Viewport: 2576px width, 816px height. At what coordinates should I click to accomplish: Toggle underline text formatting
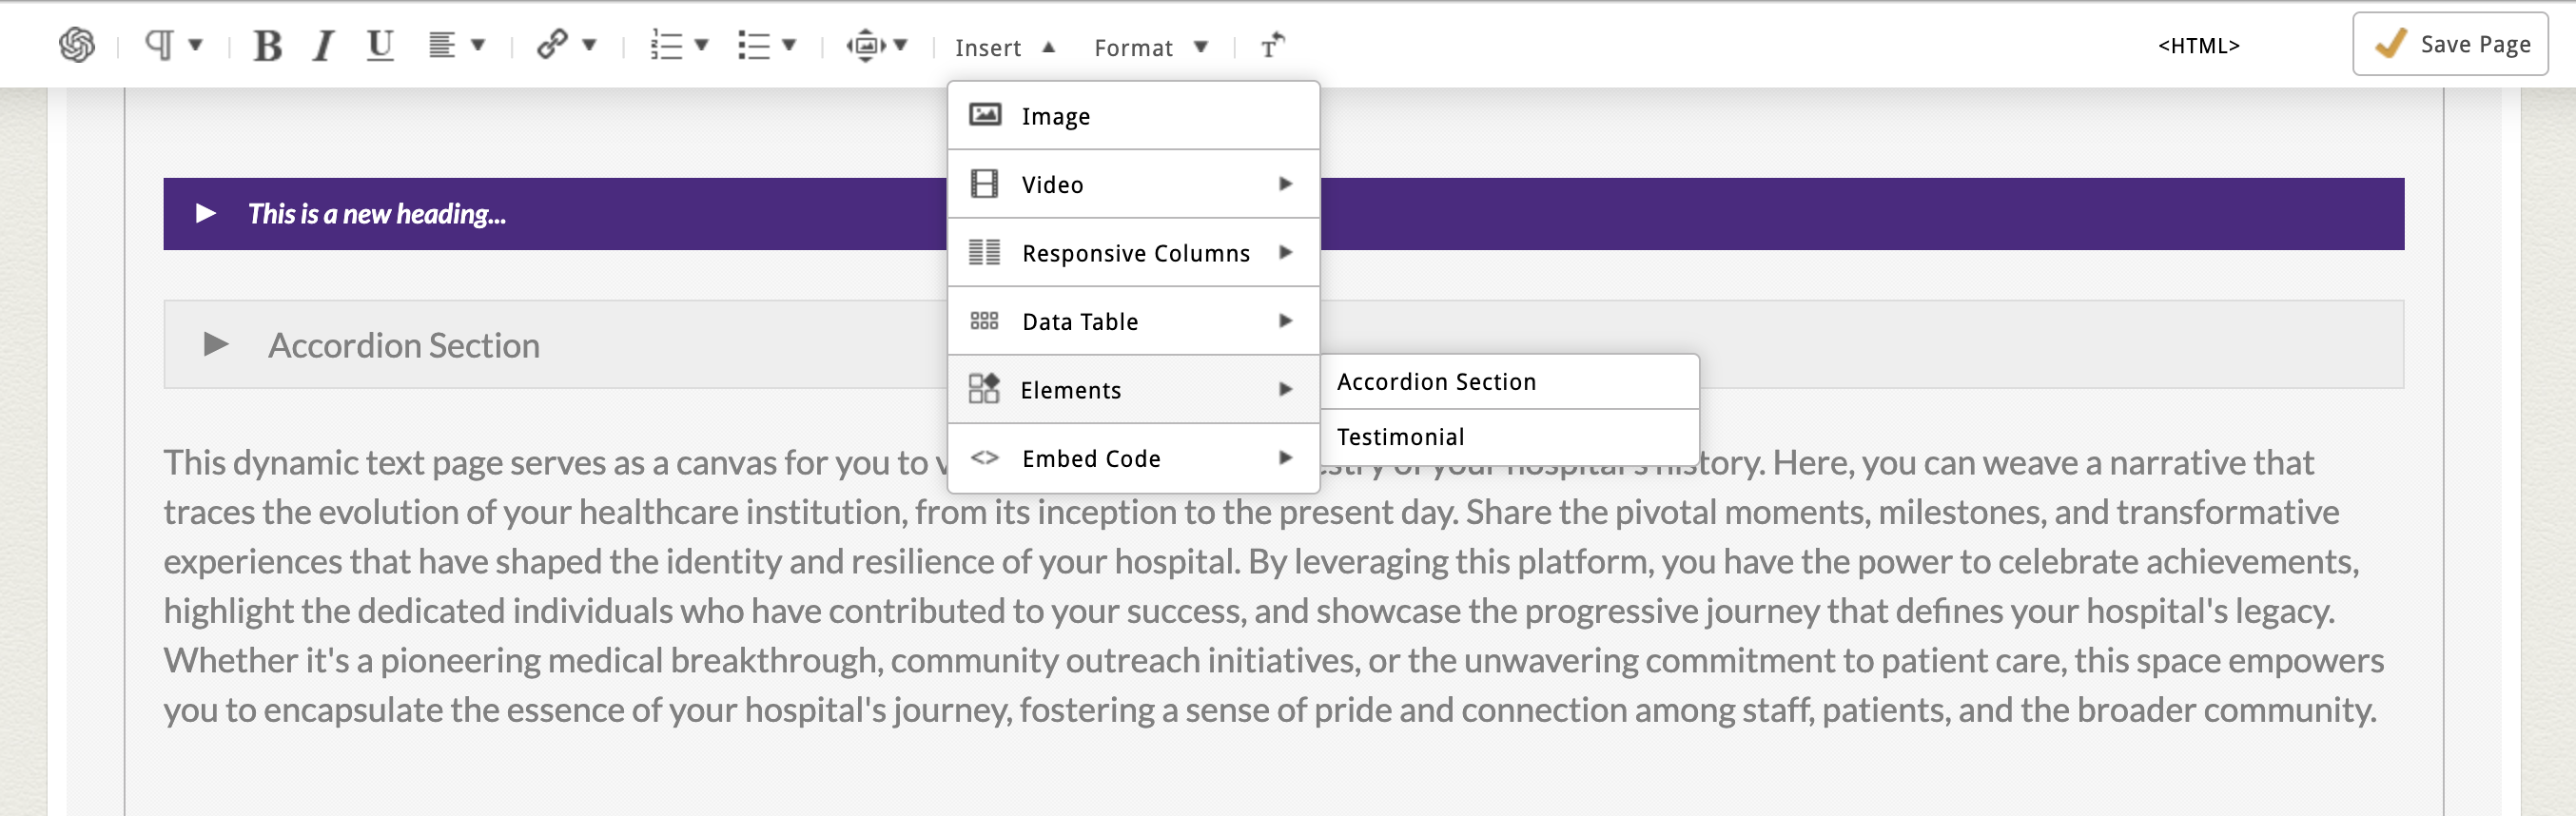point(380,46)
